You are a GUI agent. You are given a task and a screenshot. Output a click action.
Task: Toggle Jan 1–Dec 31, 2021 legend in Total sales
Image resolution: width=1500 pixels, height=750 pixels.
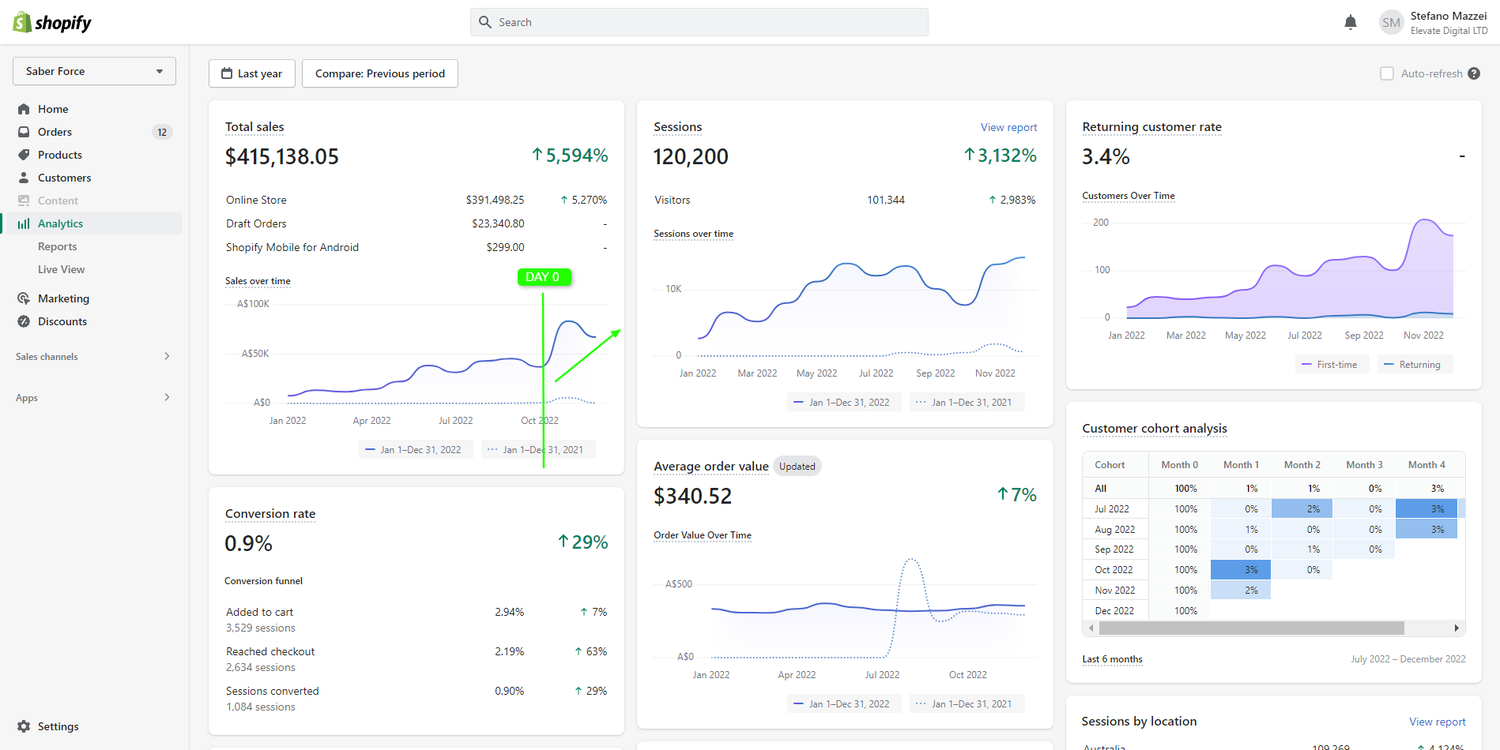click(x=538, y=450)
